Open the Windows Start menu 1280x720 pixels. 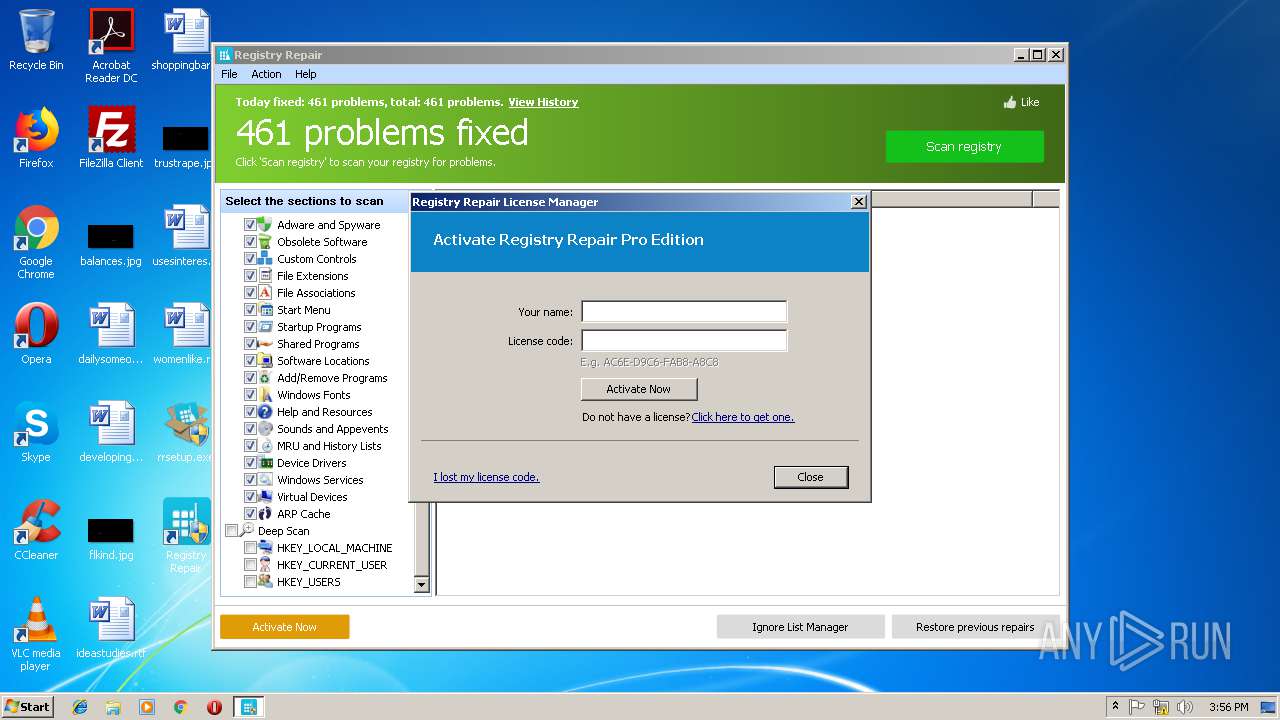tap(28, 706)
